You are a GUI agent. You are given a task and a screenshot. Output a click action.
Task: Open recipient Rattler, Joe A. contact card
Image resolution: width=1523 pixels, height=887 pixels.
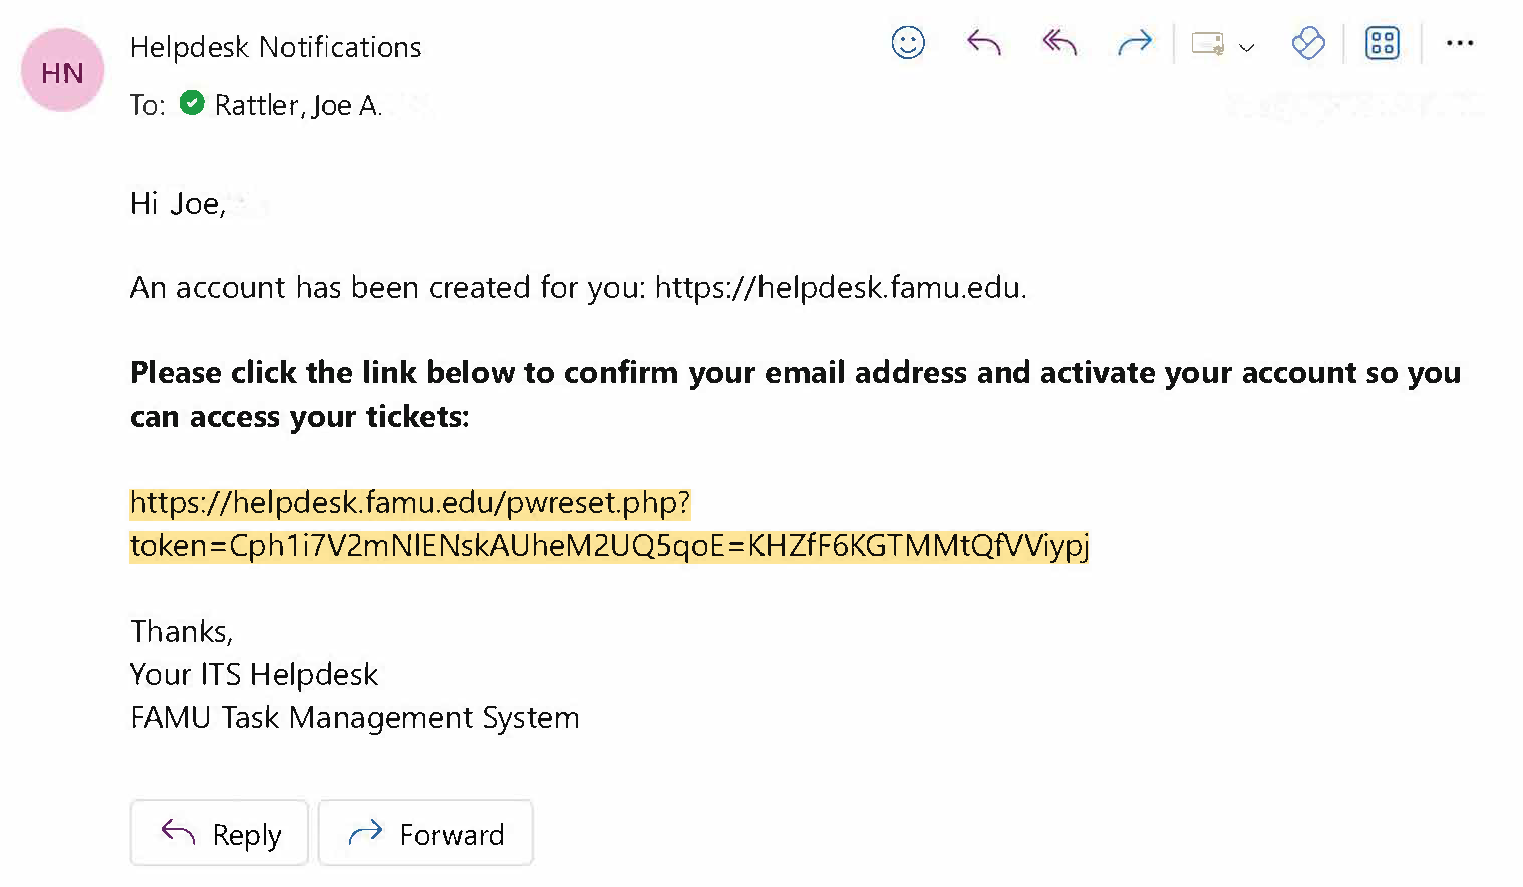(x=298, y=105)
